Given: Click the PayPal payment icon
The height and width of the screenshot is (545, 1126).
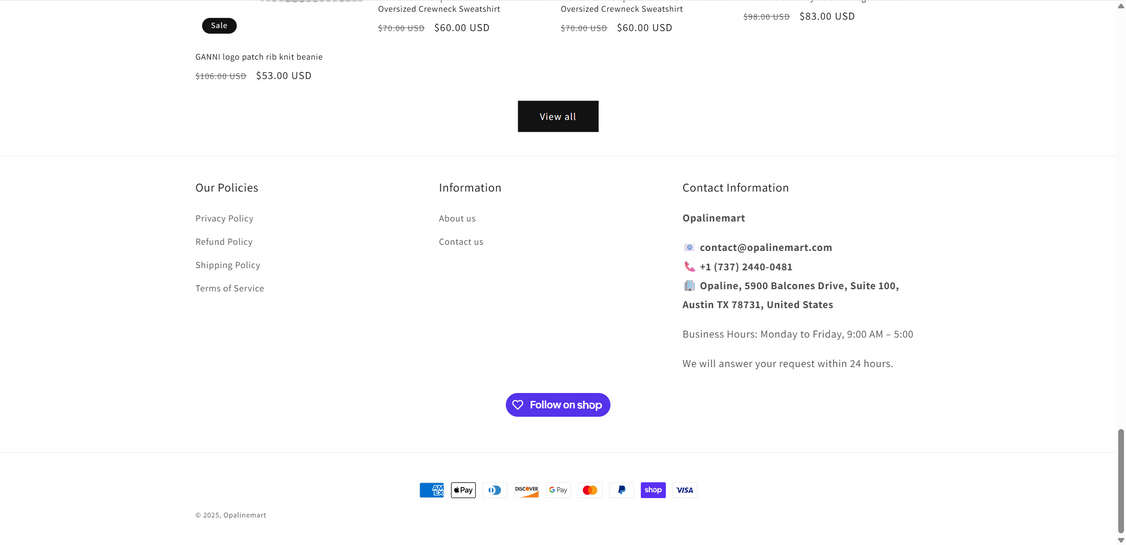Looking at the screenshot, I should click(621, 490).
